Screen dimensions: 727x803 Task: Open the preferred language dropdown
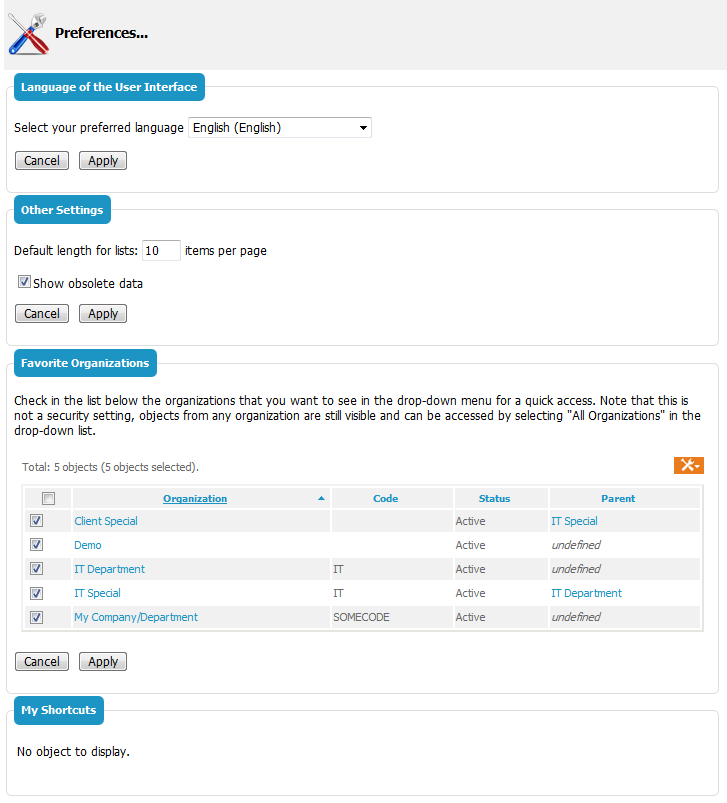point(280,128)
